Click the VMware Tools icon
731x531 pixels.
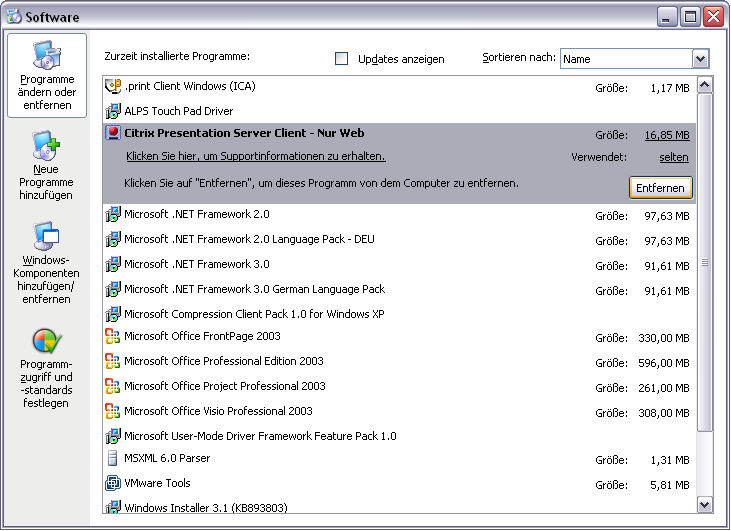click(x=113, y=483)
